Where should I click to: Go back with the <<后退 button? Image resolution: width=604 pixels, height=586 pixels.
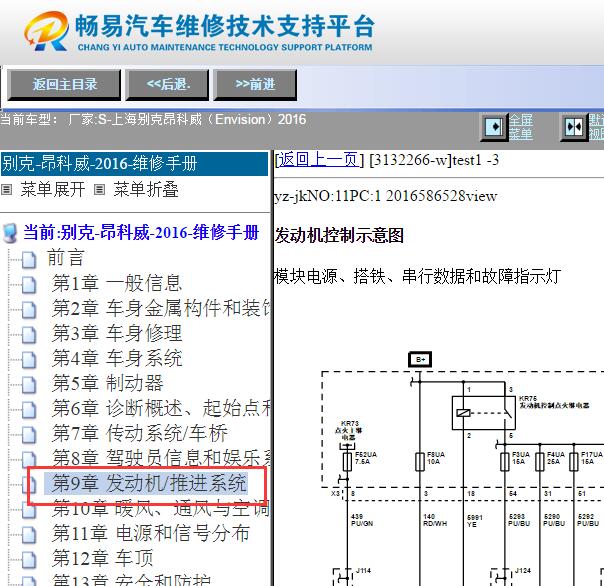[167, 85]
